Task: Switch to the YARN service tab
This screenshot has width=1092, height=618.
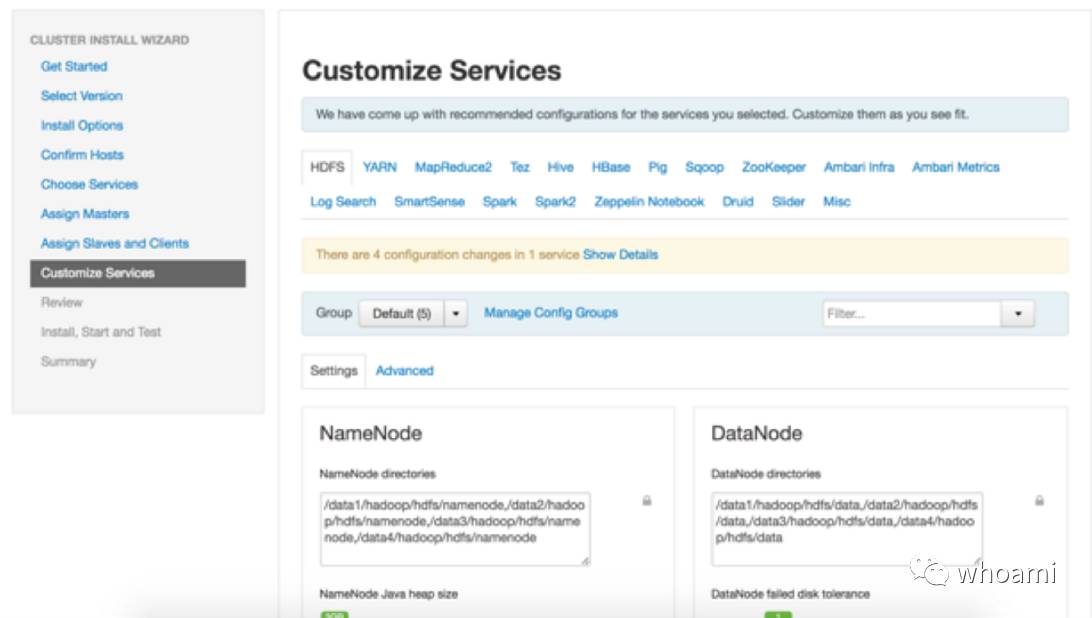Action: coord(380,167)
